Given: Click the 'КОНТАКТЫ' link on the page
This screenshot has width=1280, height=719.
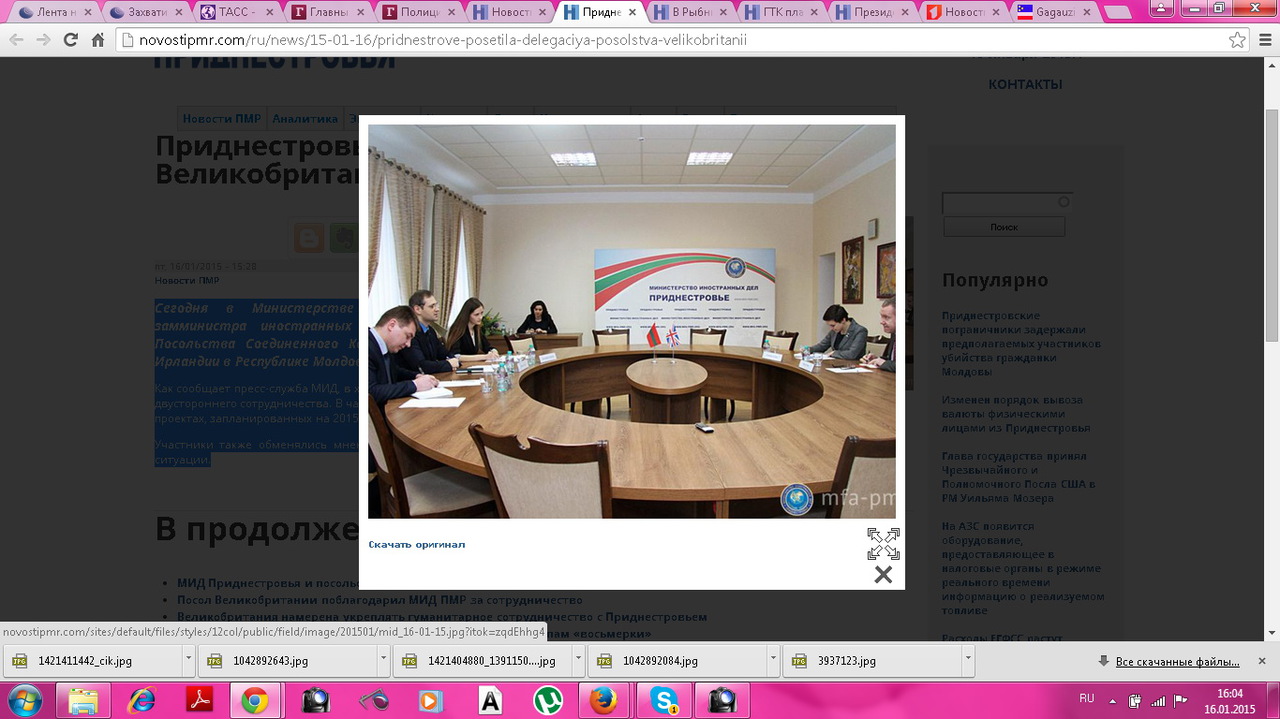Looking at the screenshot, I should (x=1025, y=85).
